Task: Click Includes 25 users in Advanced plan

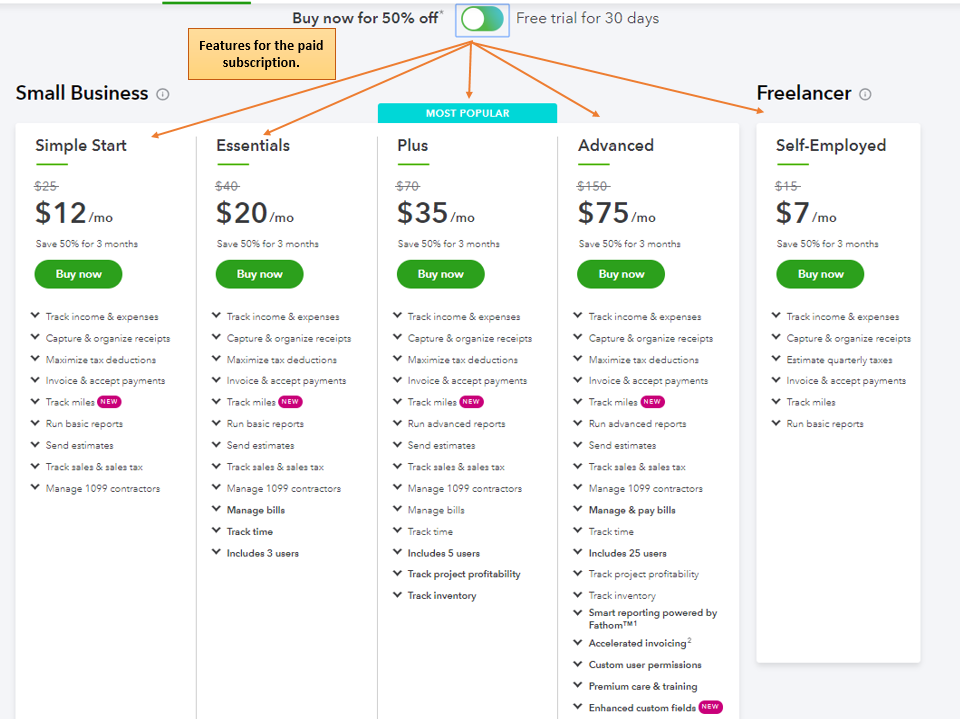Action: click(x=627, y=553)
